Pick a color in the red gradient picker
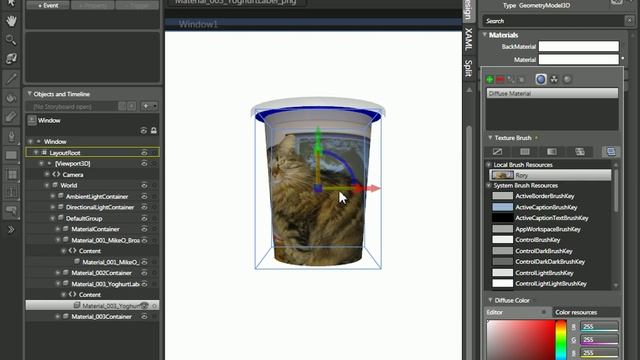The width and height of the screenshot is (640, 360). point(520,340)
